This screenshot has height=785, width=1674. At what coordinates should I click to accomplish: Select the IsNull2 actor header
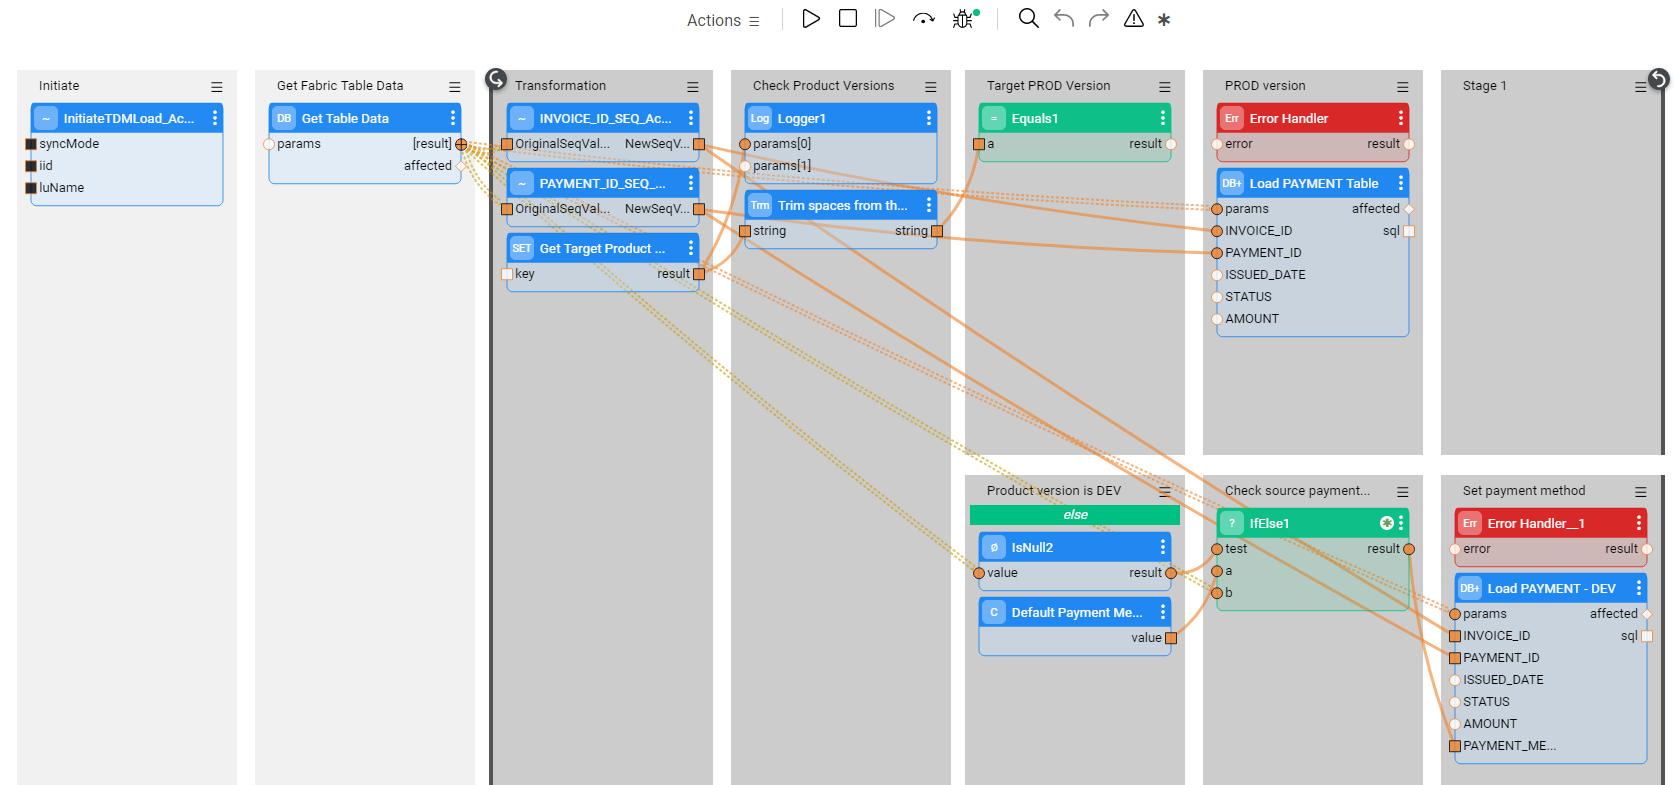pos(1075,547)
